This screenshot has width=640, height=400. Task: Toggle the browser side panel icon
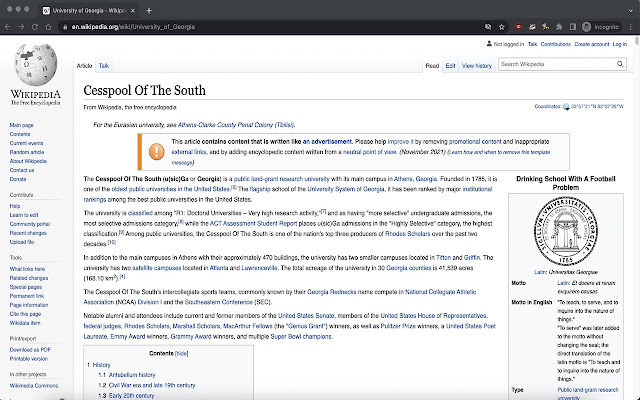(573, 27)
